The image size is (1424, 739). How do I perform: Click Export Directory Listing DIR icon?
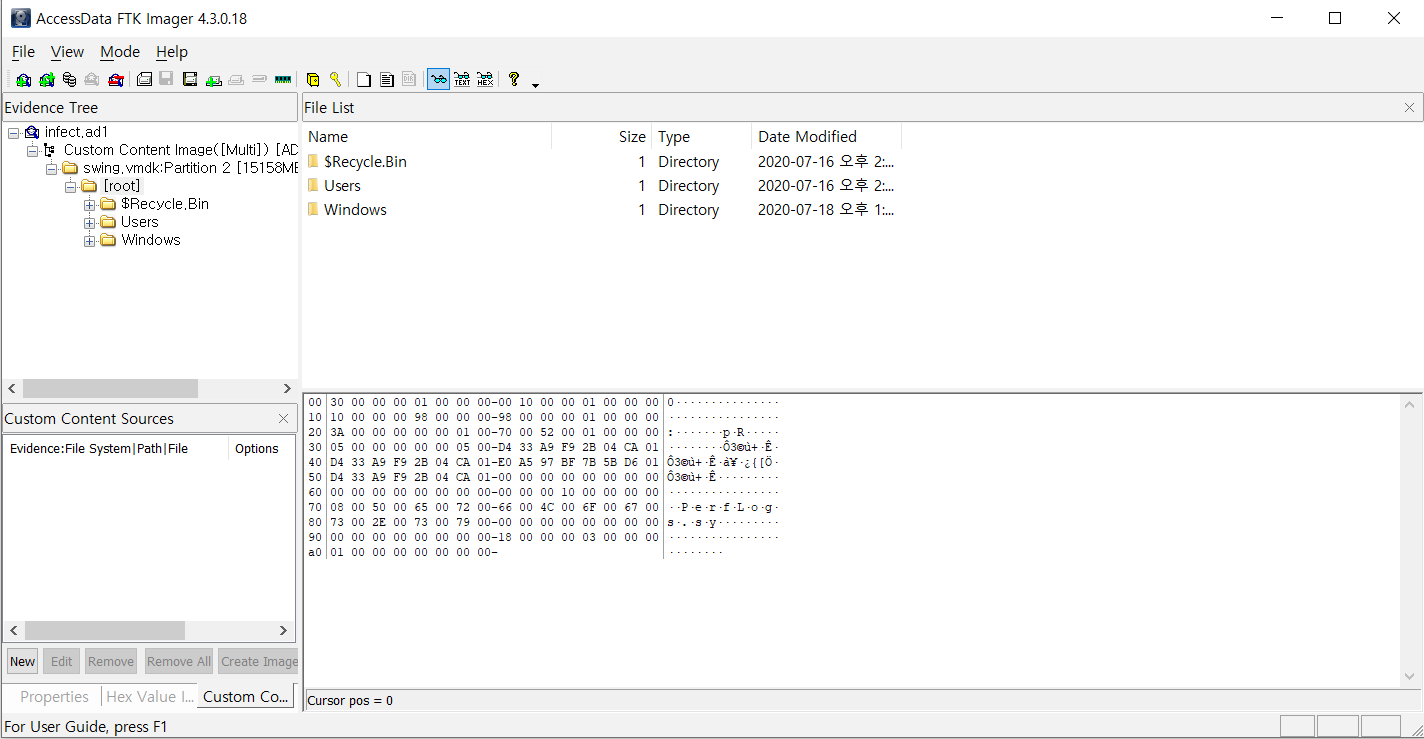click(409, 79)
